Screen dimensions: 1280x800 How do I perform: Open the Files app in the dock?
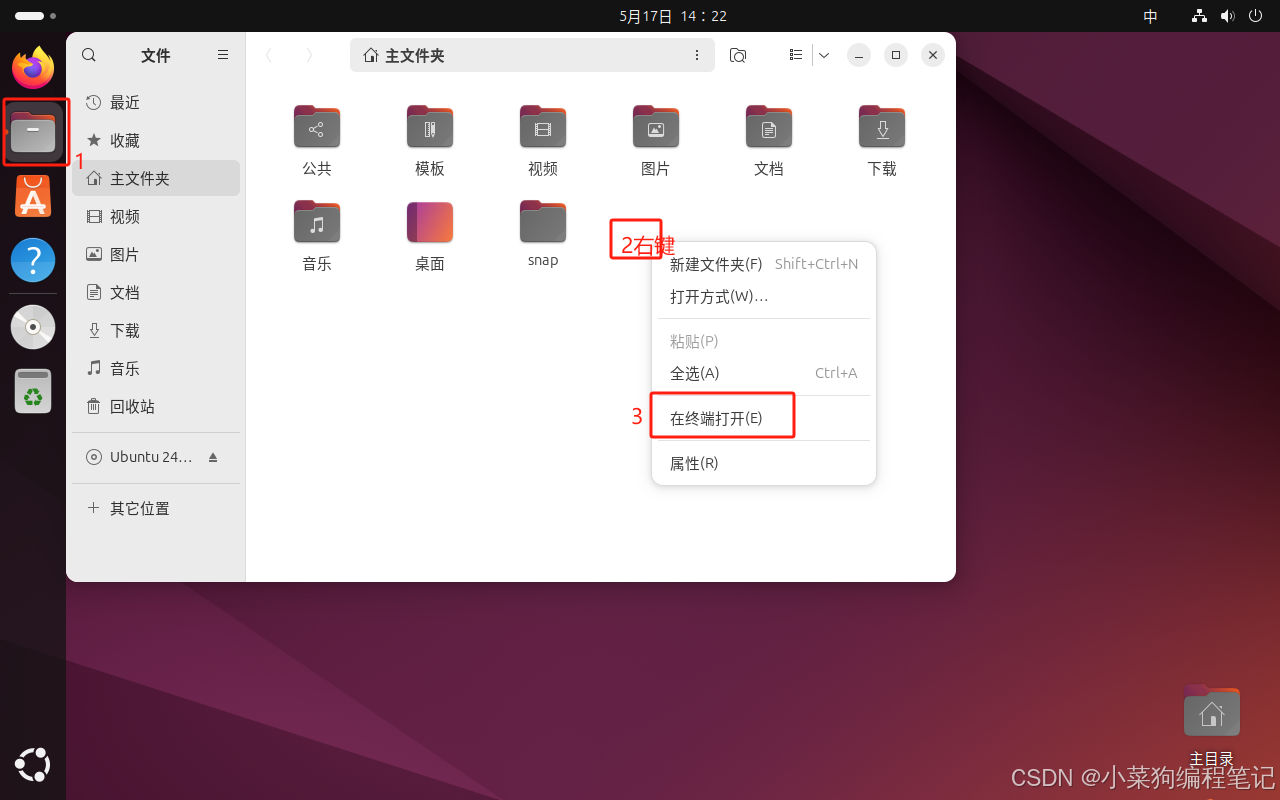[x=33, y=132]
